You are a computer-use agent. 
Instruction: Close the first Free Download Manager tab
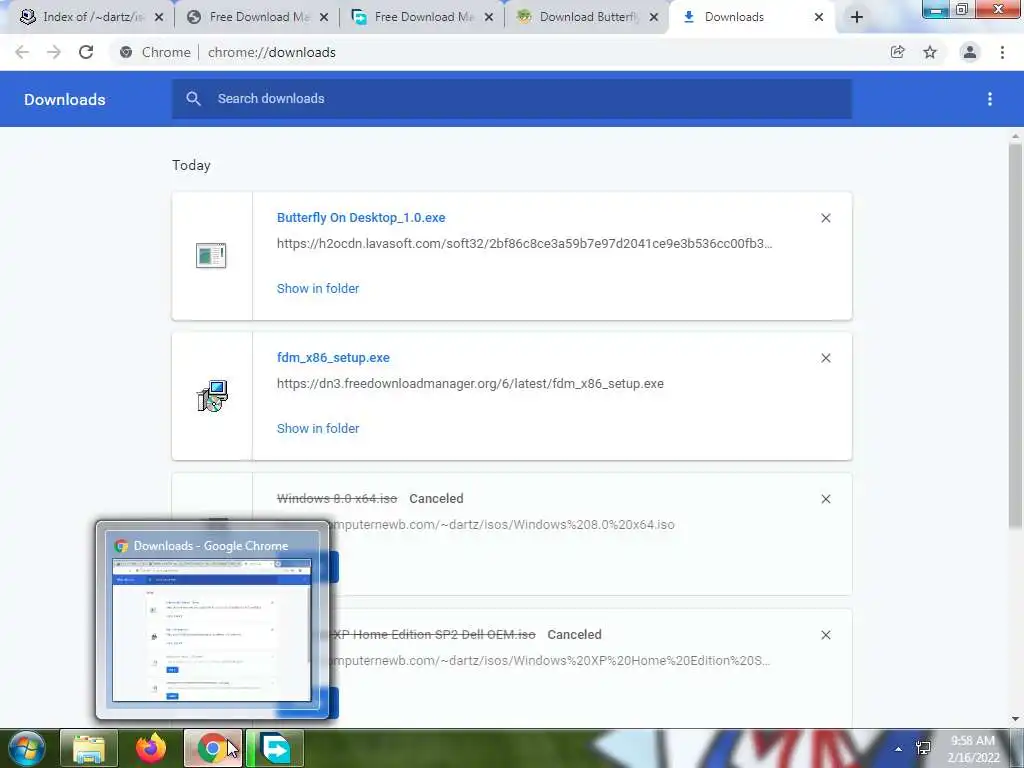[x=324, y=18]
